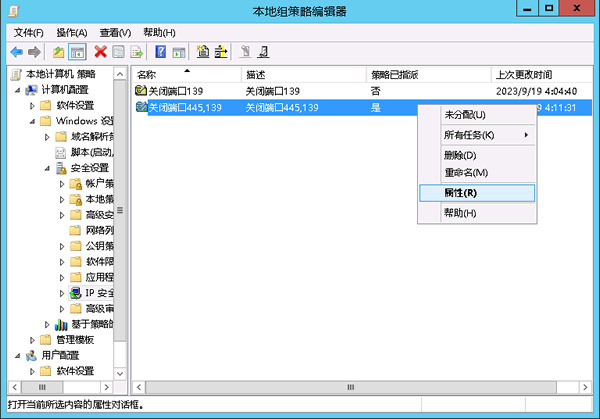Click the manage IP filter lists icon
The height and width of the screenshot is (419, 600).
point(221,52)
